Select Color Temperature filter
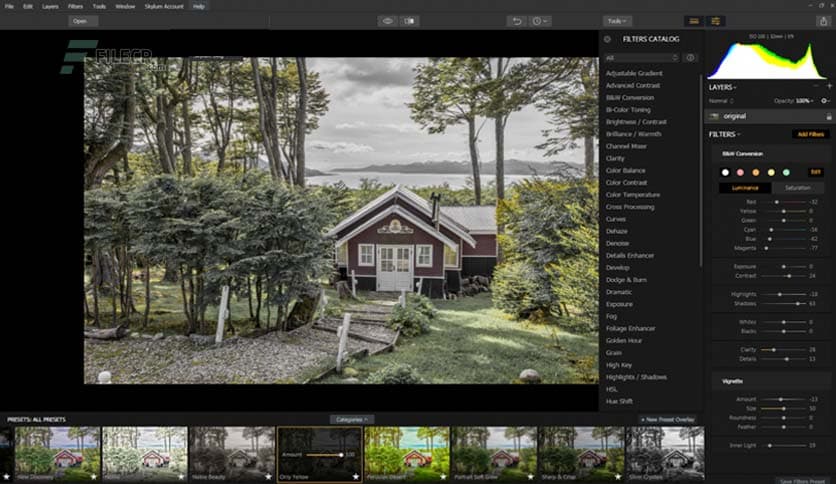 pos(633,195)
